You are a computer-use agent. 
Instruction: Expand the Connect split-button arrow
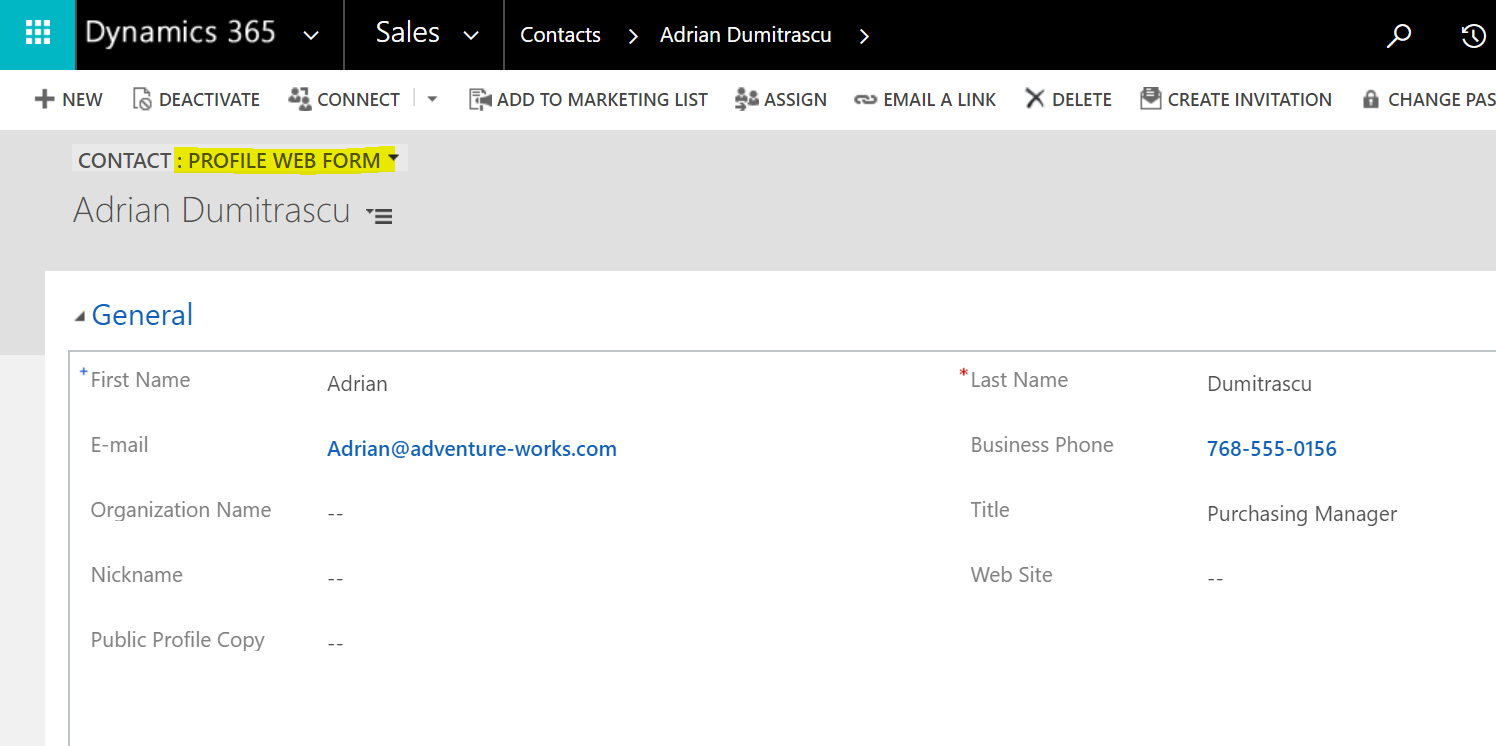point(432,99)
